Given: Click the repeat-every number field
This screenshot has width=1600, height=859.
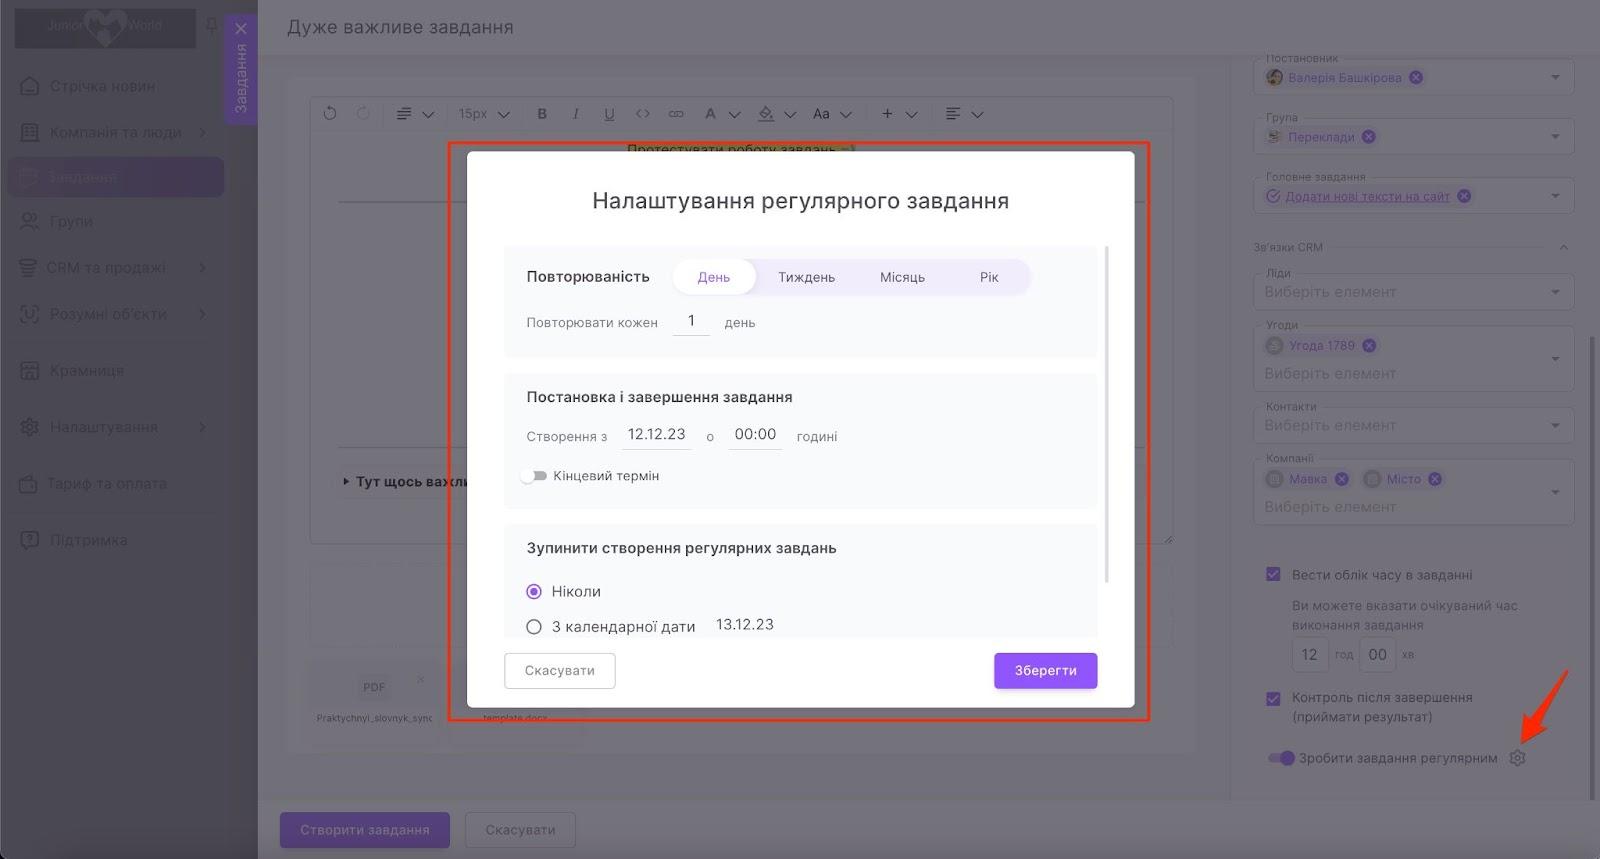Looking at the screenshot, I should (x=691, y=321).
